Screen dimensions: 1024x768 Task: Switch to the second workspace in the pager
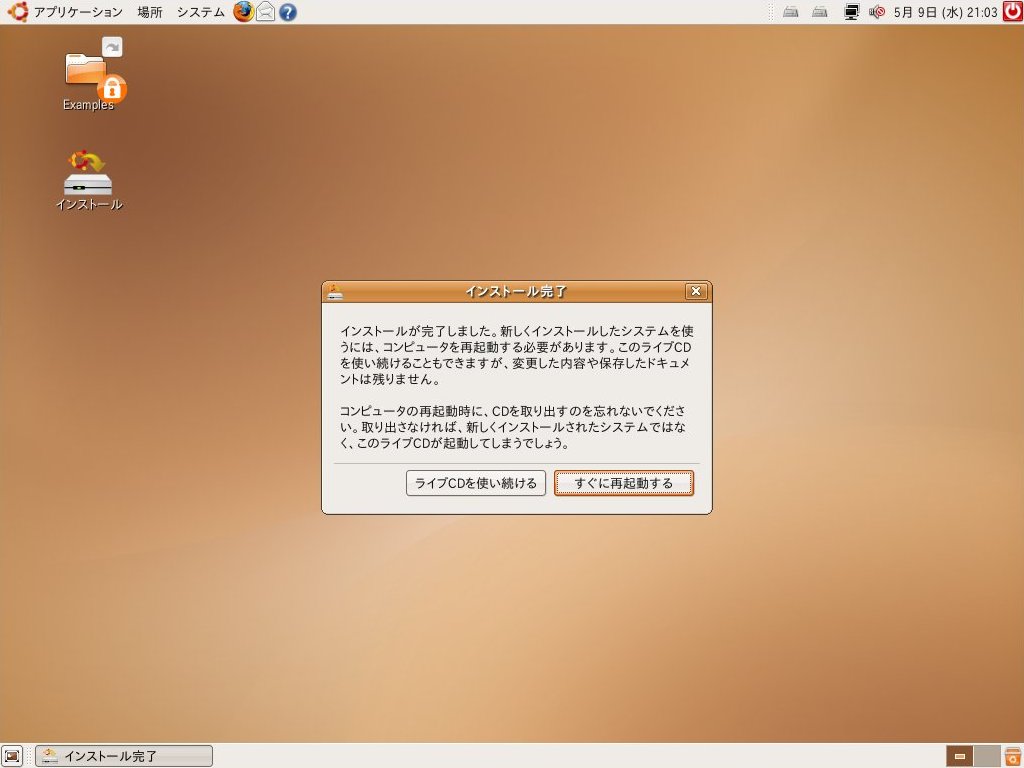tap(987, 756)
